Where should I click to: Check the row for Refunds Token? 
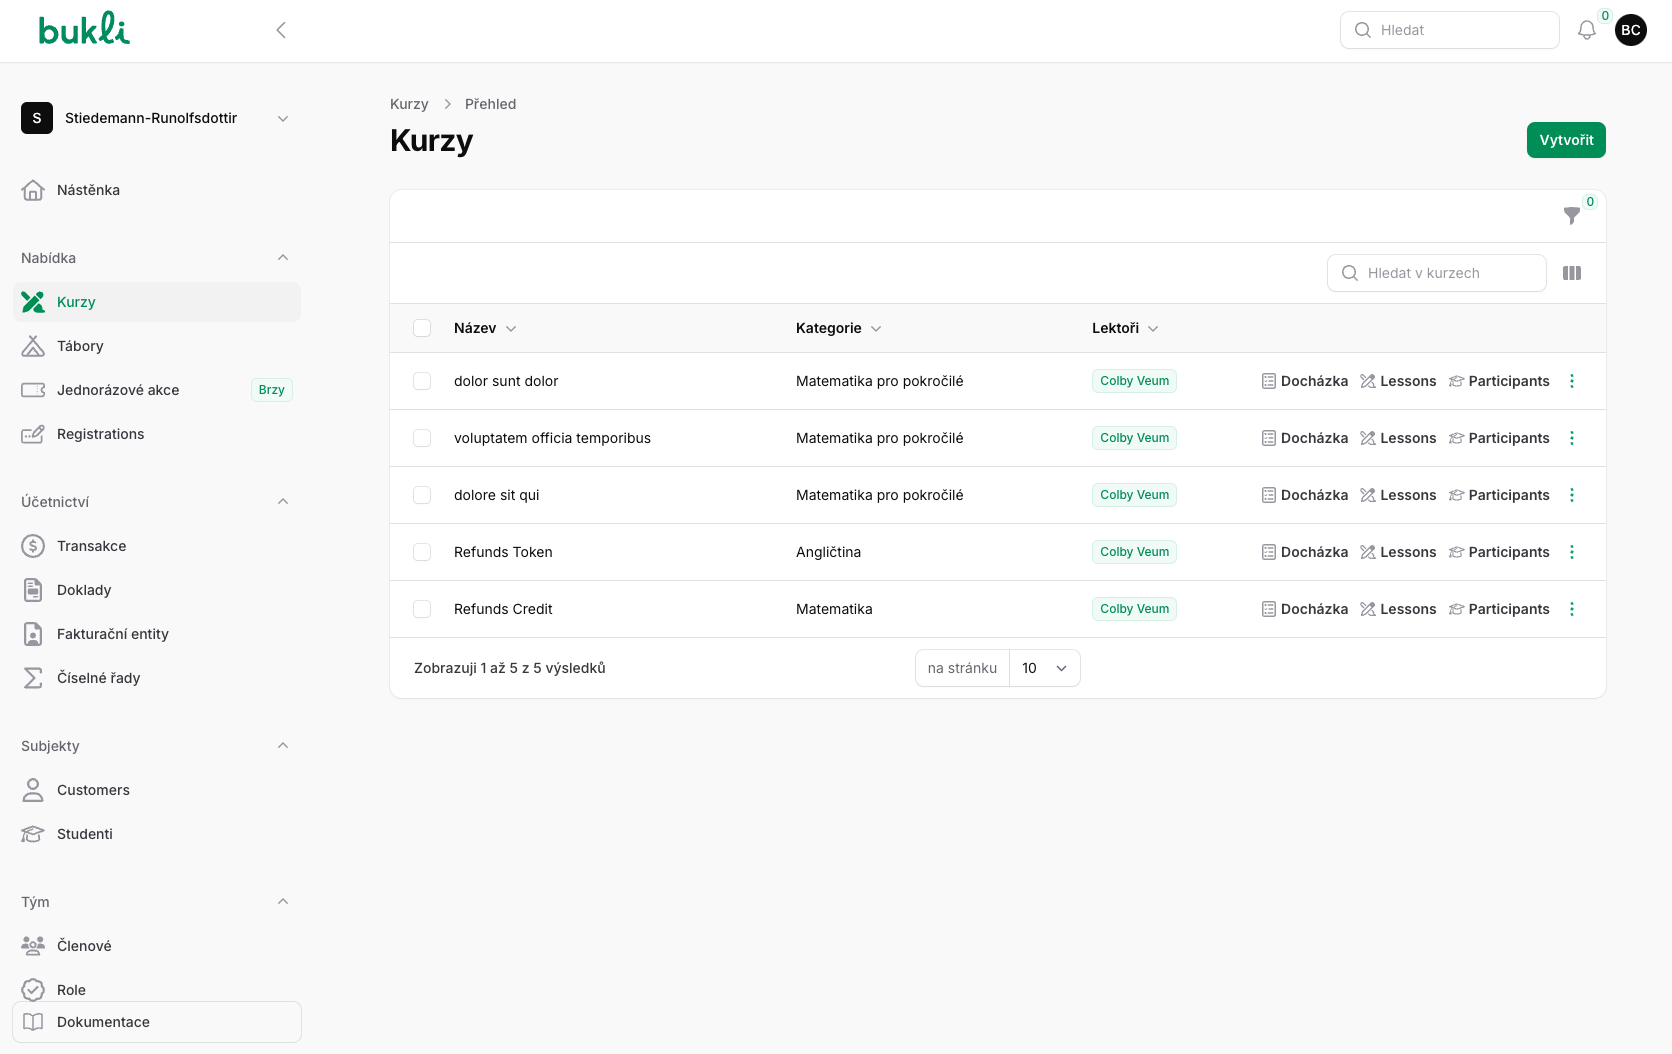point(422,552)
